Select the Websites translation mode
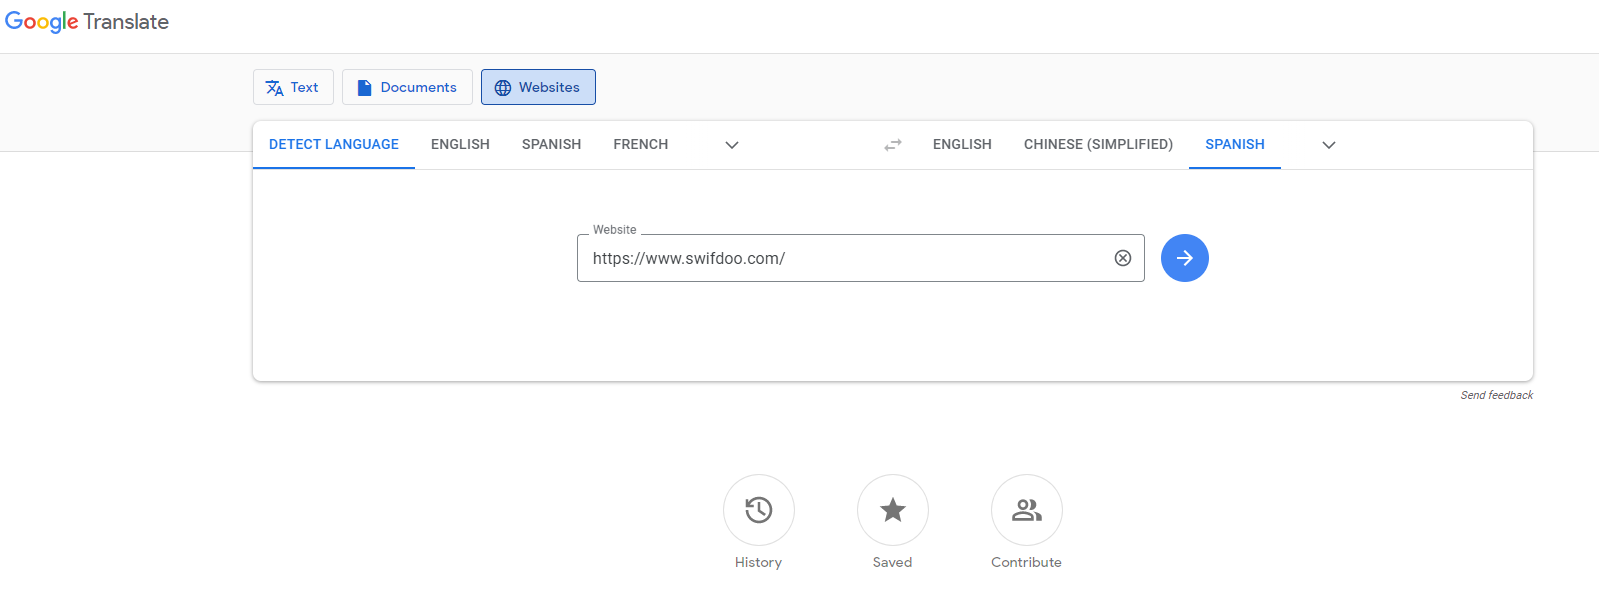Screen dimensions: 1599x602 point(538,87)
